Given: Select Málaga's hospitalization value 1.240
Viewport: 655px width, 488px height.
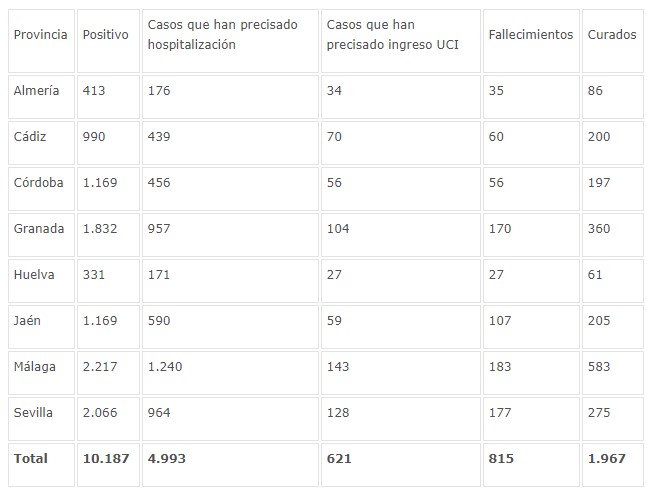Looking at the screenshot, I should 165,366.
